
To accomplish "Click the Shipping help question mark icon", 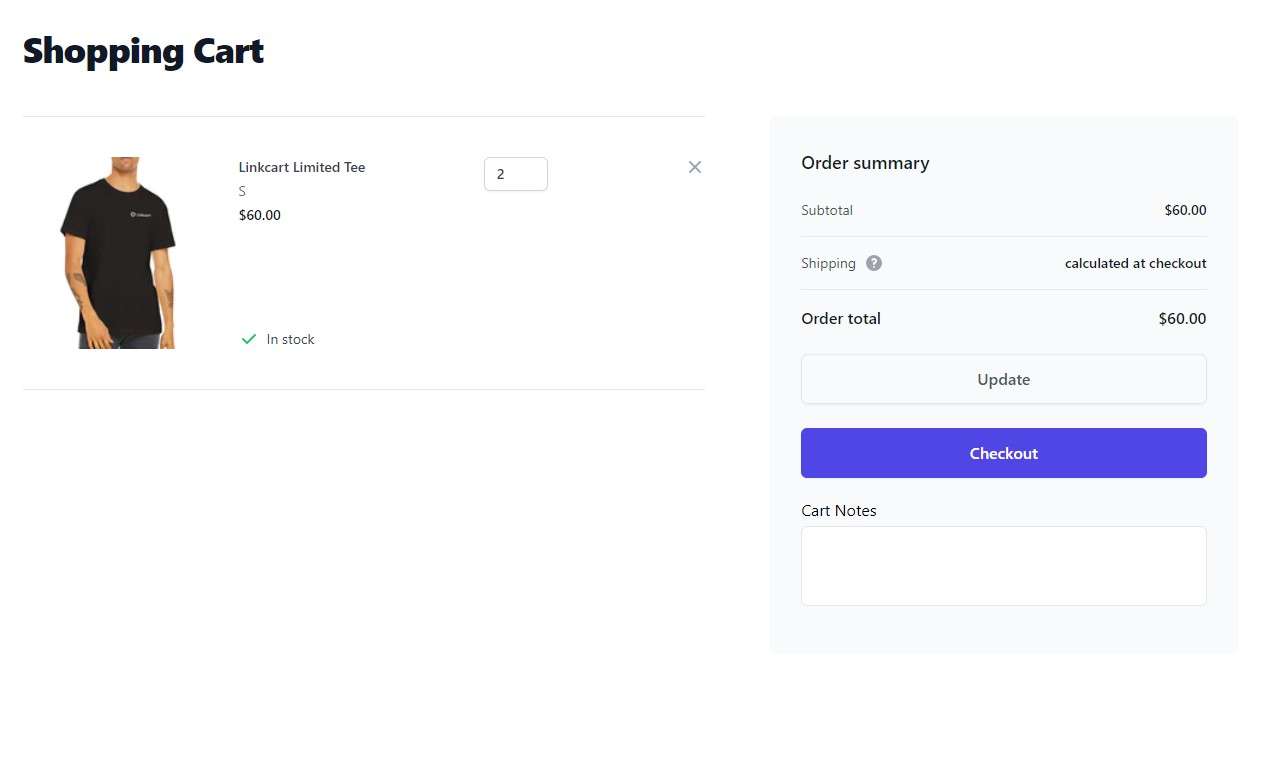I will point(874,263).
